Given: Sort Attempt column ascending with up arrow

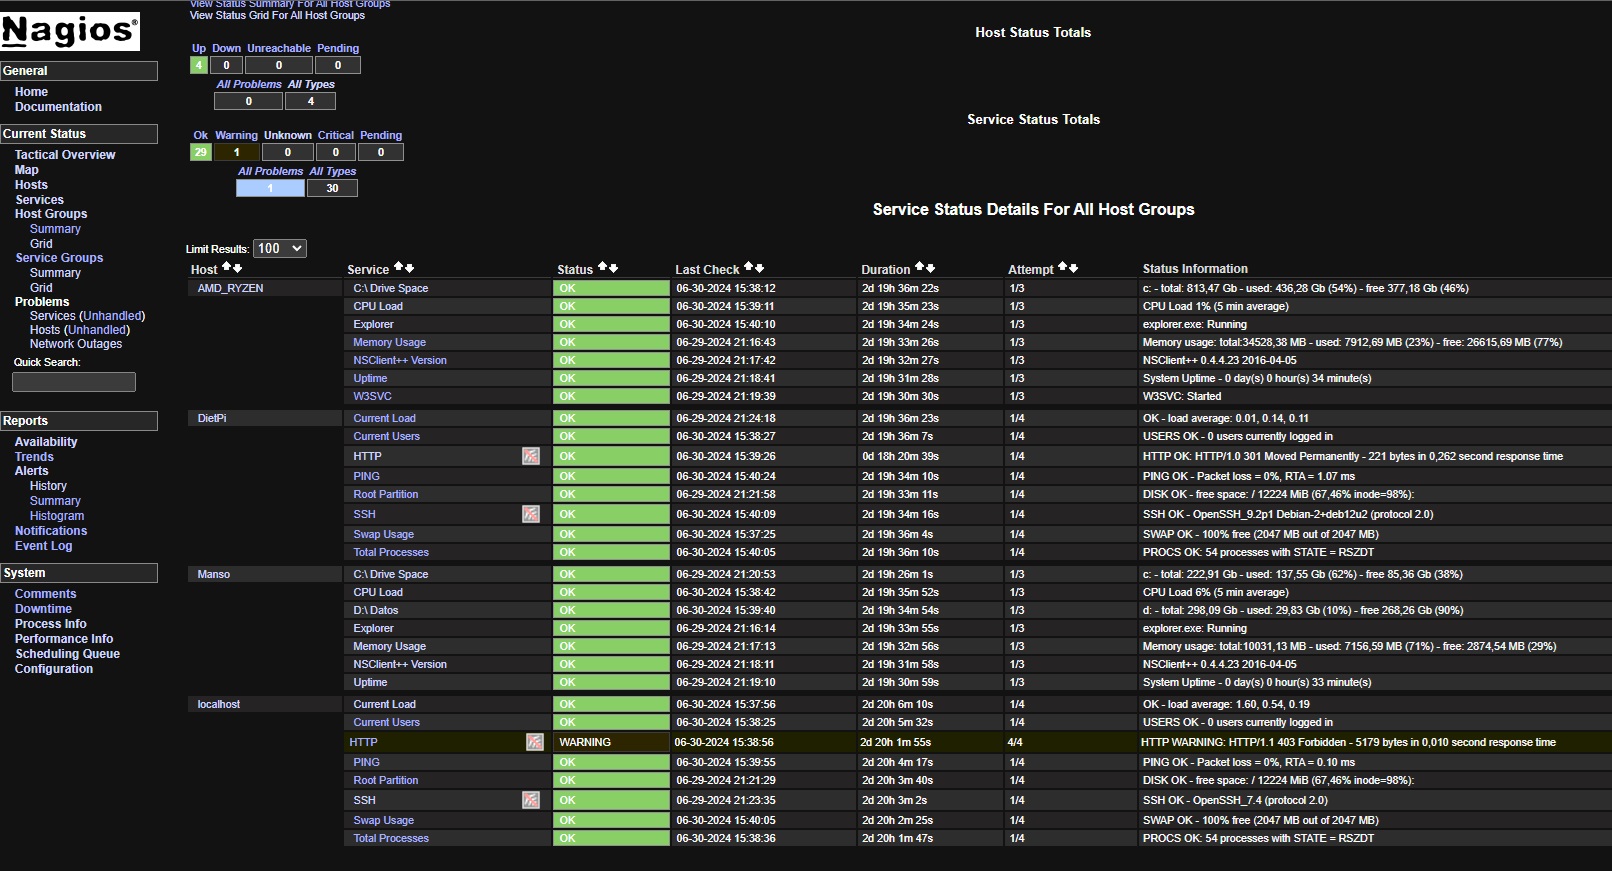Looking at the screenshot, I should pos(1063,268).
